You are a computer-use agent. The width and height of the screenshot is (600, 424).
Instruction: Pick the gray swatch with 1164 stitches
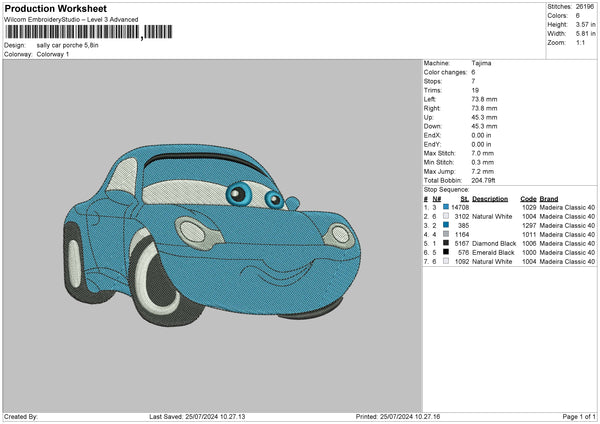tap(445, 234)
